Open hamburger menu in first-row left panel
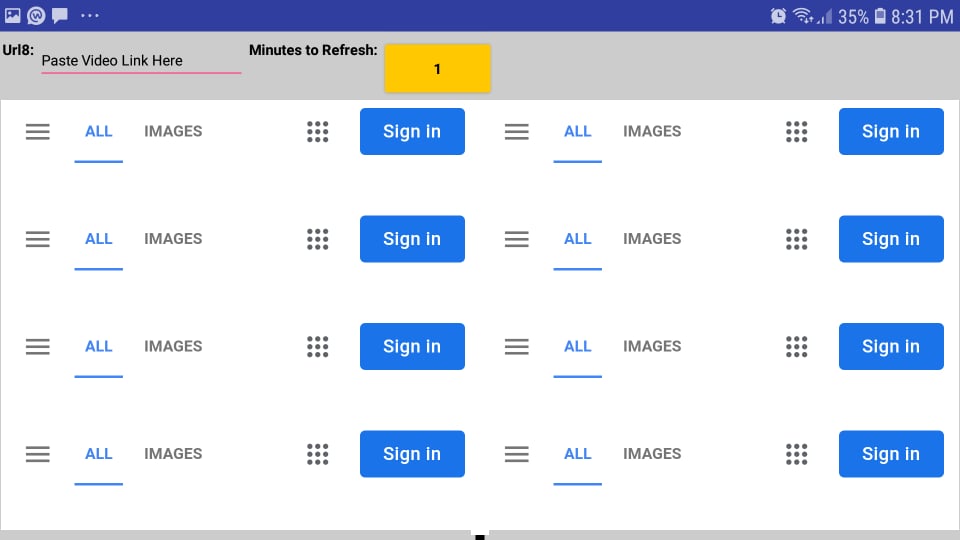 coord(37,132)
